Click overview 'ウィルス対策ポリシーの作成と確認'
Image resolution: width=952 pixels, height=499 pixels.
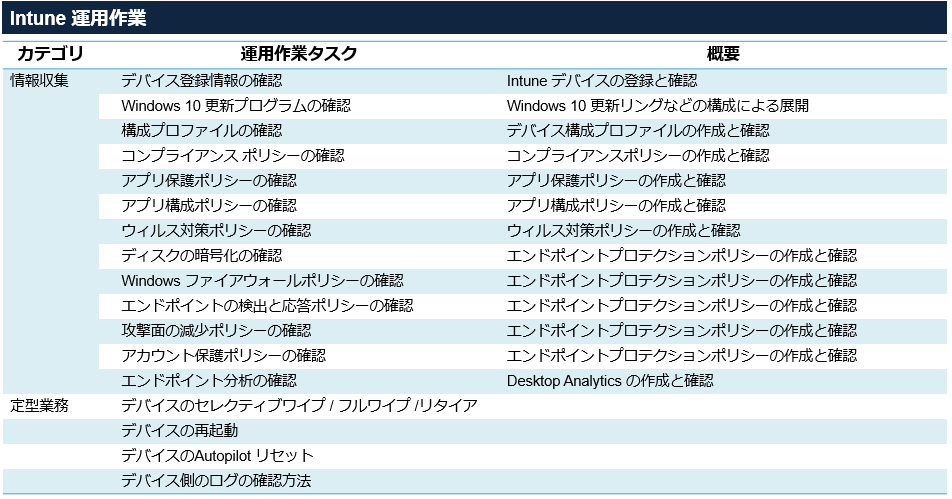tap(624, 231)
